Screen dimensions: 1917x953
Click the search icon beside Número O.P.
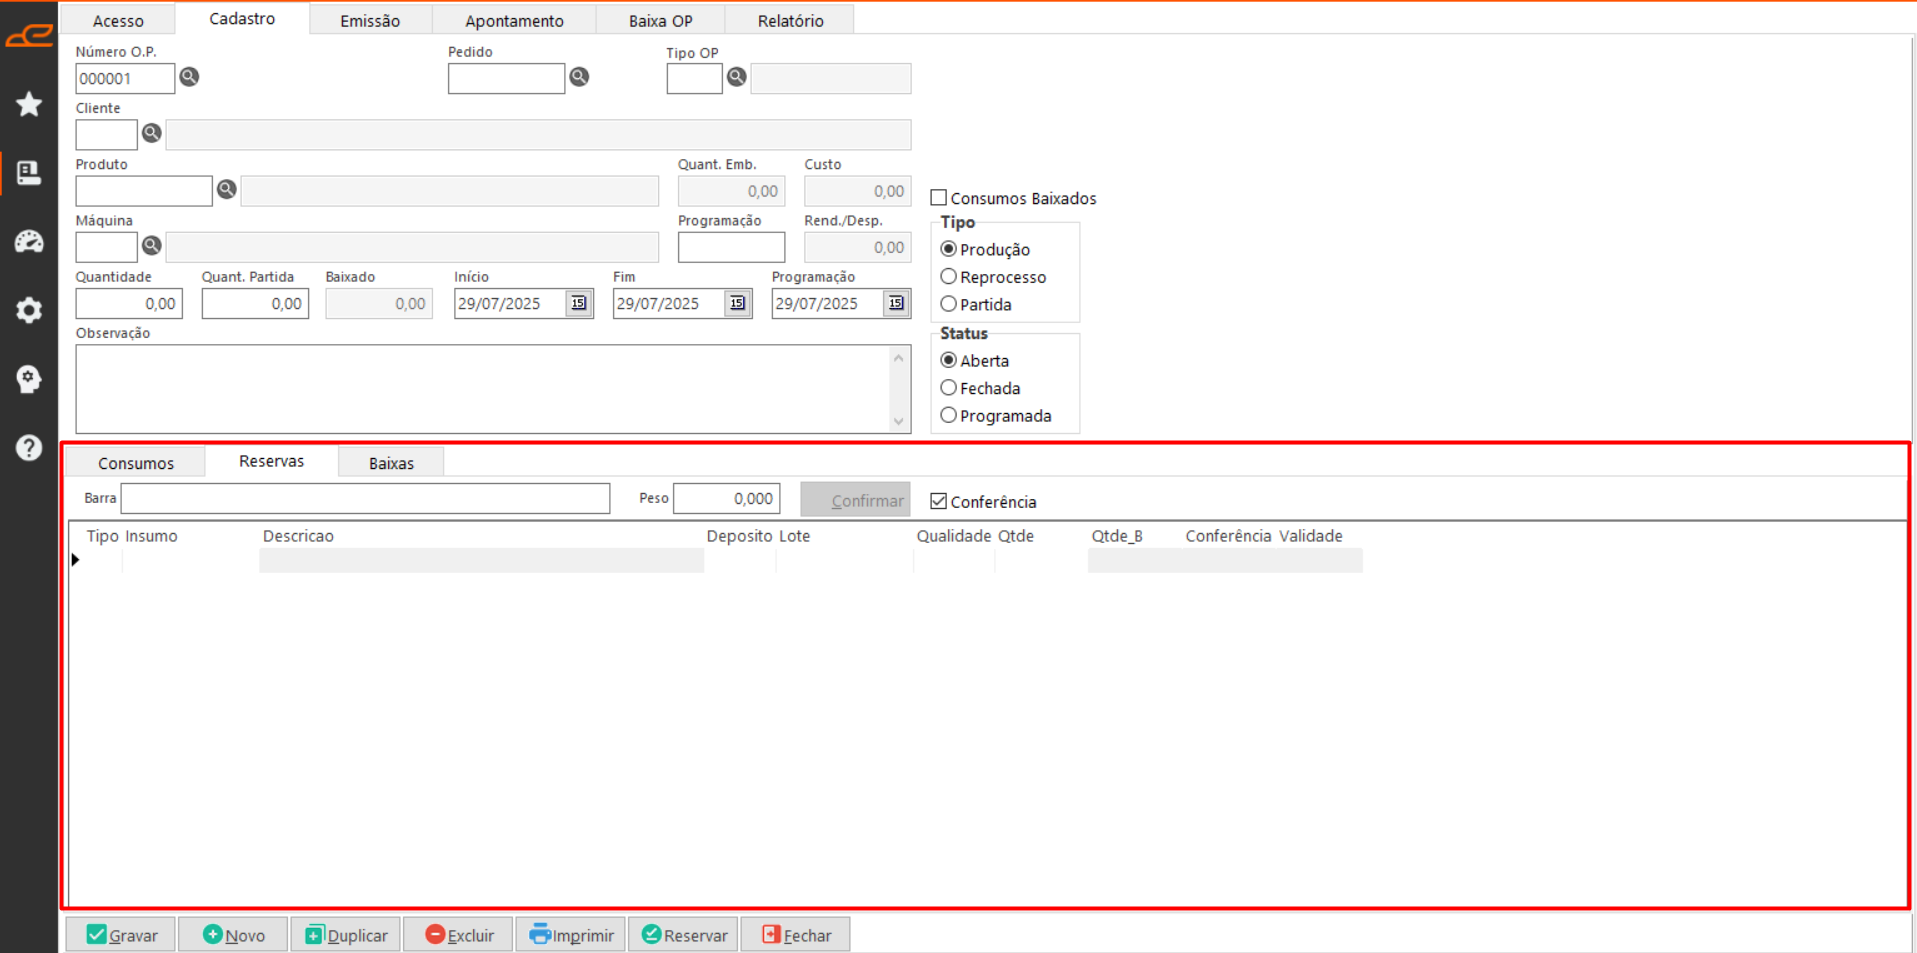pyautogui.click(x=189, y=77)
